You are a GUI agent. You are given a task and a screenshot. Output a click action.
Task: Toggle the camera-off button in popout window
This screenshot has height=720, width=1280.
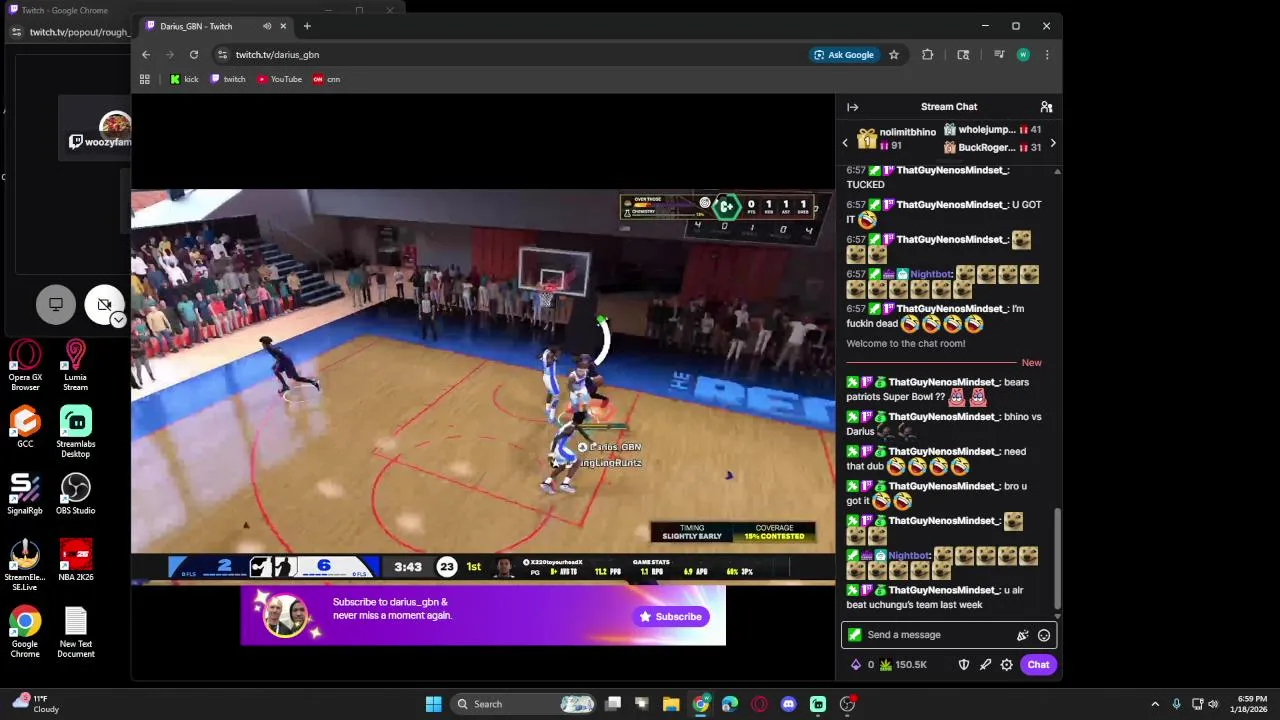pyautogui.click(x=103, y=304)
